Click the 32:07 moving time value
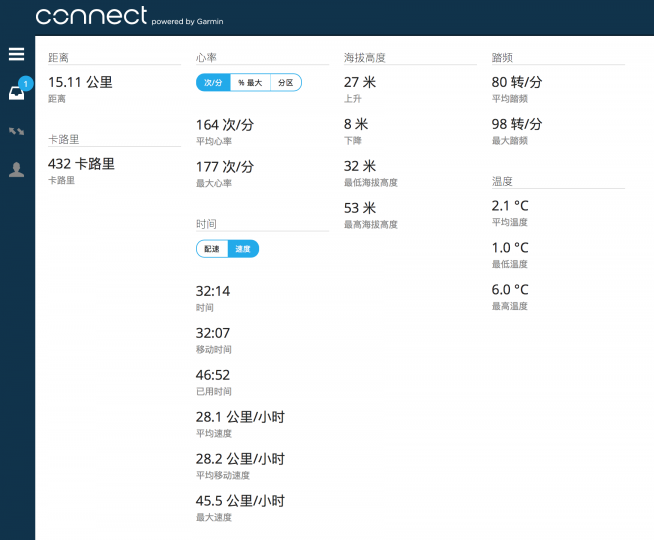The image size is (654, 540). coord(213,333)
